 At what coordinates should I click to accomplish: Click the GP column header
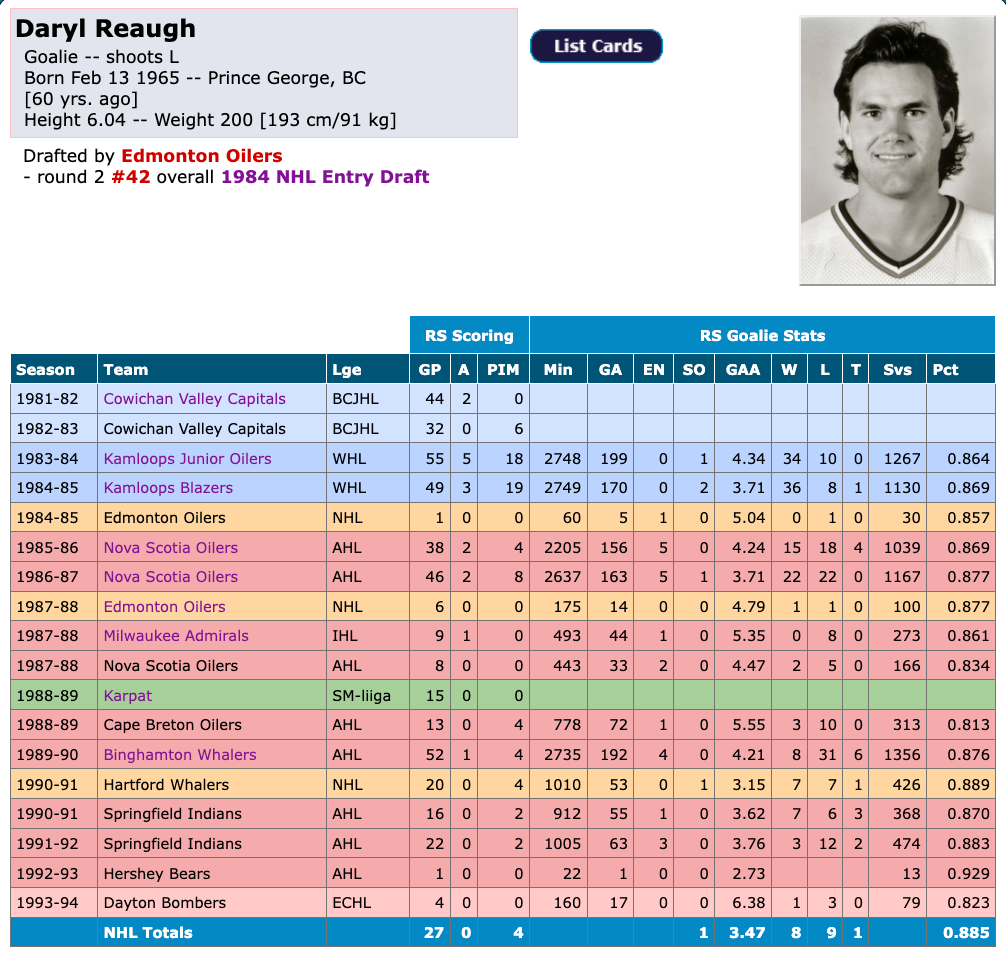[430, 370]
